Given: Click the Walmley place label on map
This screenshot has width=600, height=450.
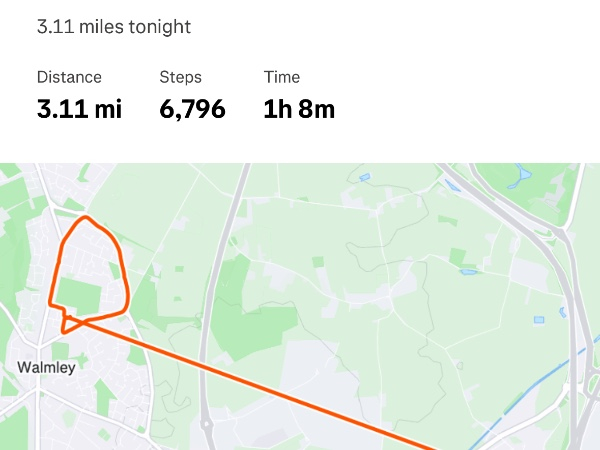Looking at the screenshot, I should point(46,367).
